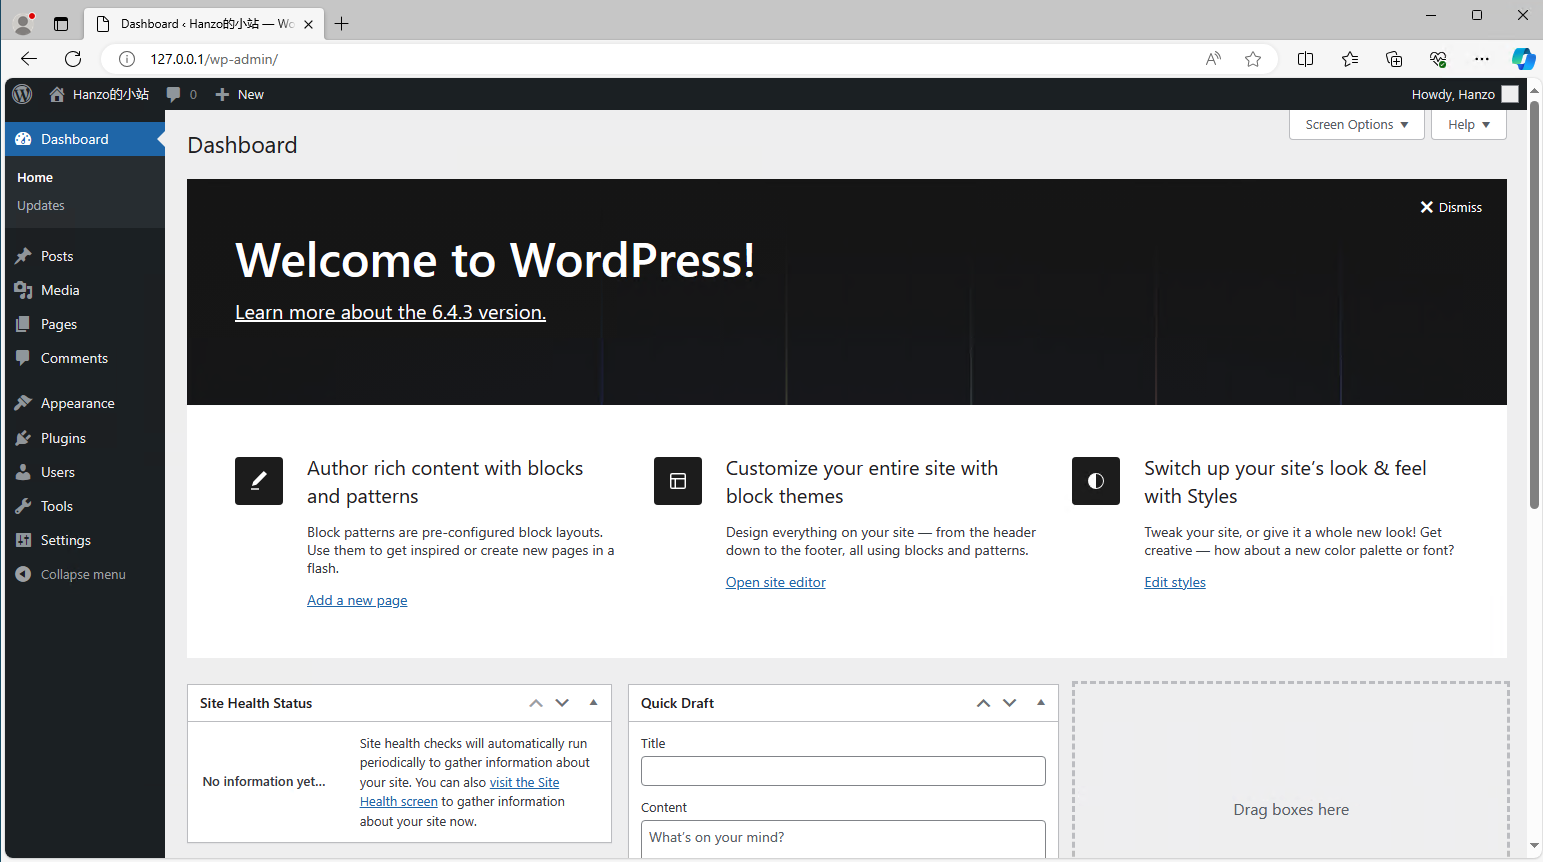This screenshot has height=862, width=1543.
Task: Click Learn more about the 6.4.3 version
Action: pos(390,312)
